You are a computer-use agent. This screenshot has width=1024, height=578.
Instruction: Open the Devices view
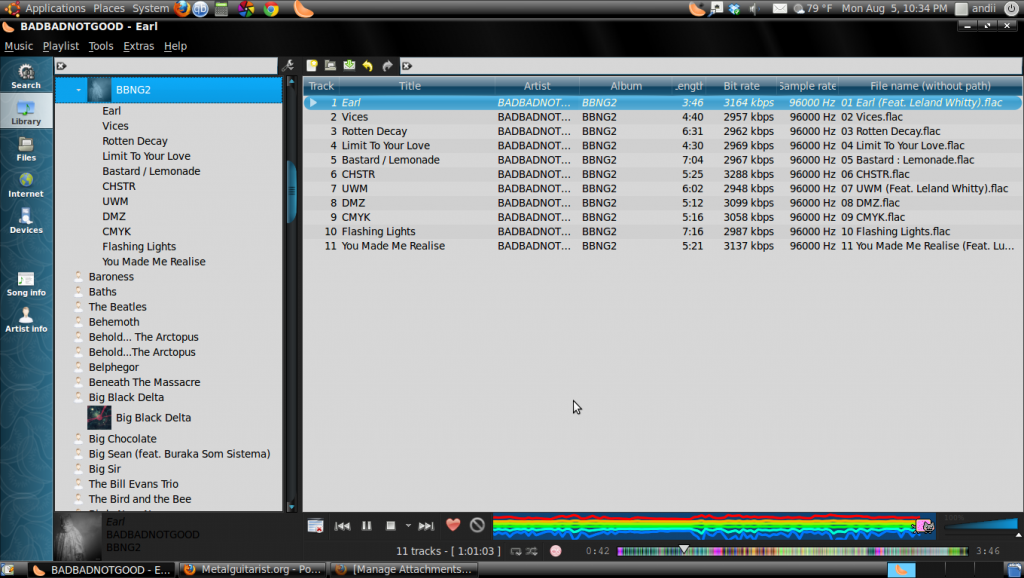click(26, 221)
